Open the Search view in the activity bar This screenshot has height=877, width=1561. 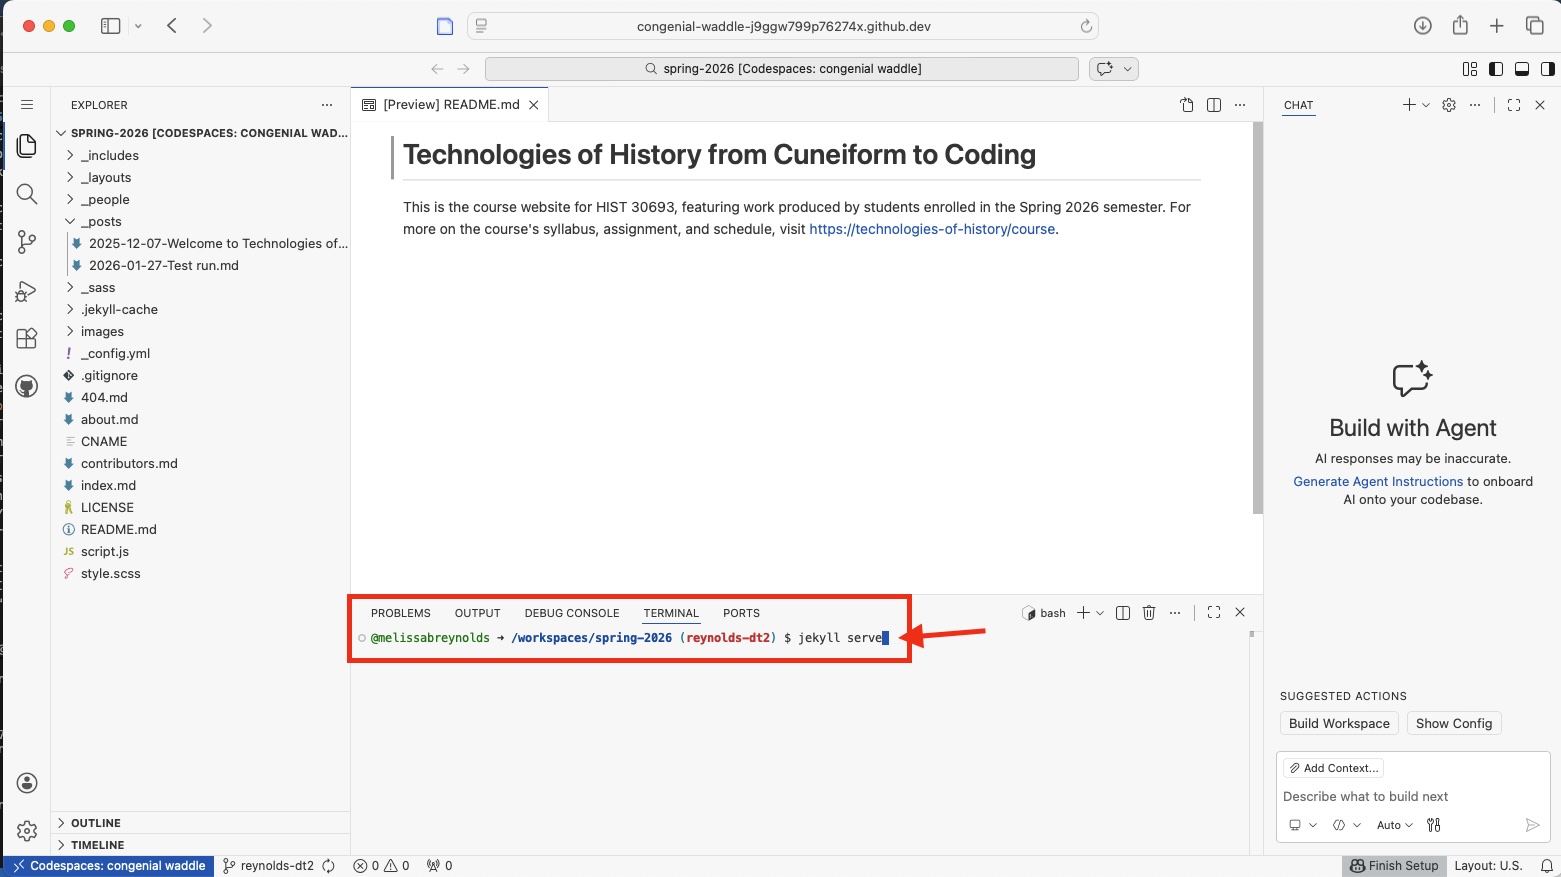[27, 194]
